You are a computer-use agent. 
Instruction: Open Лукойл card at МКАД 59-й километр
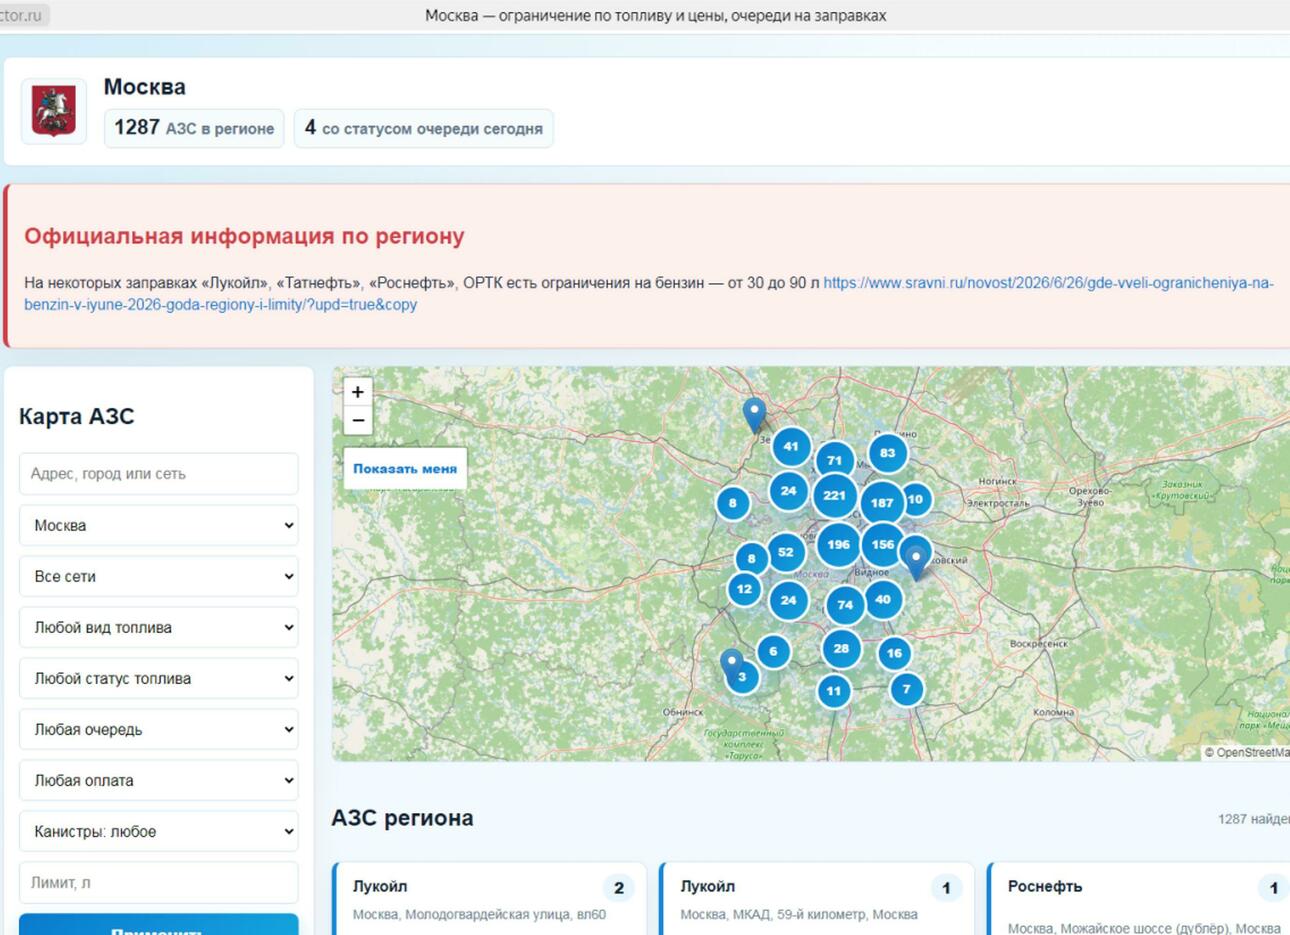point(817,899)
